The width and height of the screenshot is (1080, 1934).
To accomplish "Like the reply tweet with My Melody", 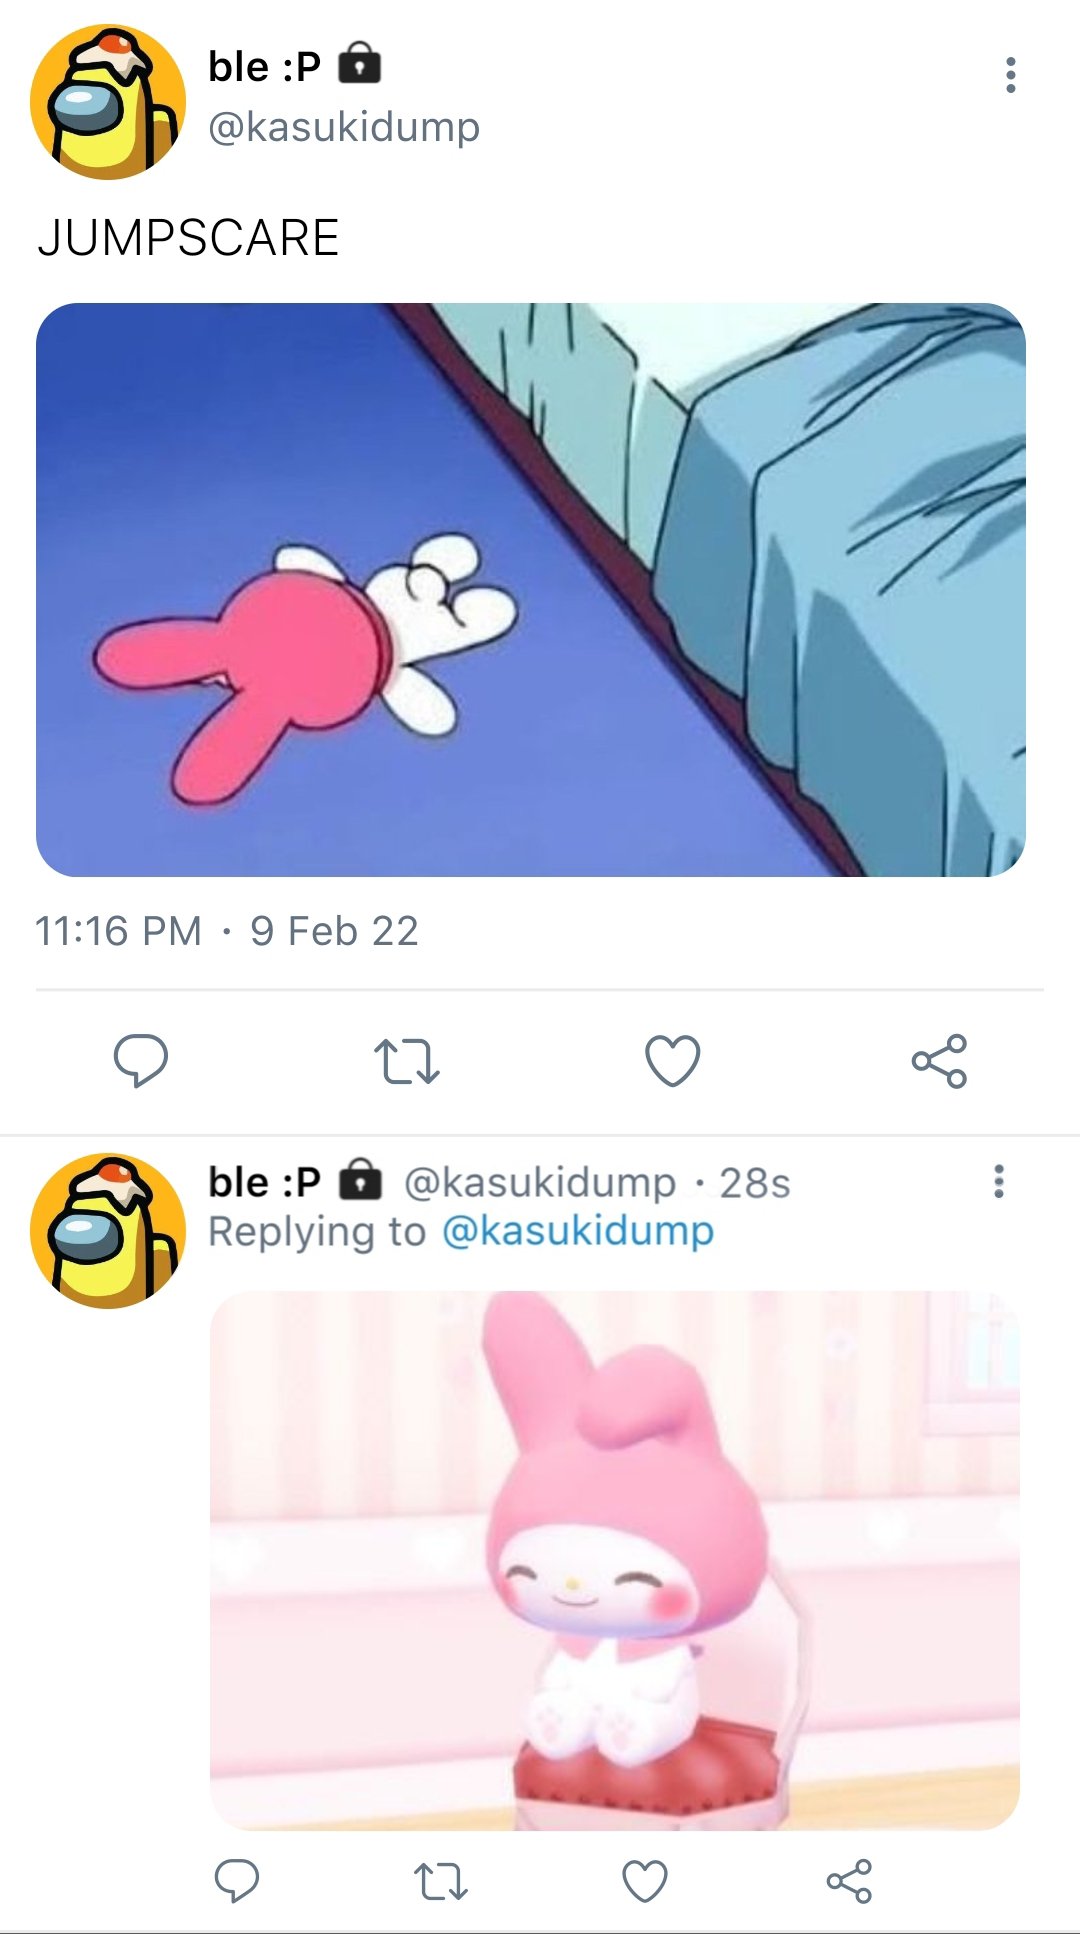I will [x=645, y=1881].
